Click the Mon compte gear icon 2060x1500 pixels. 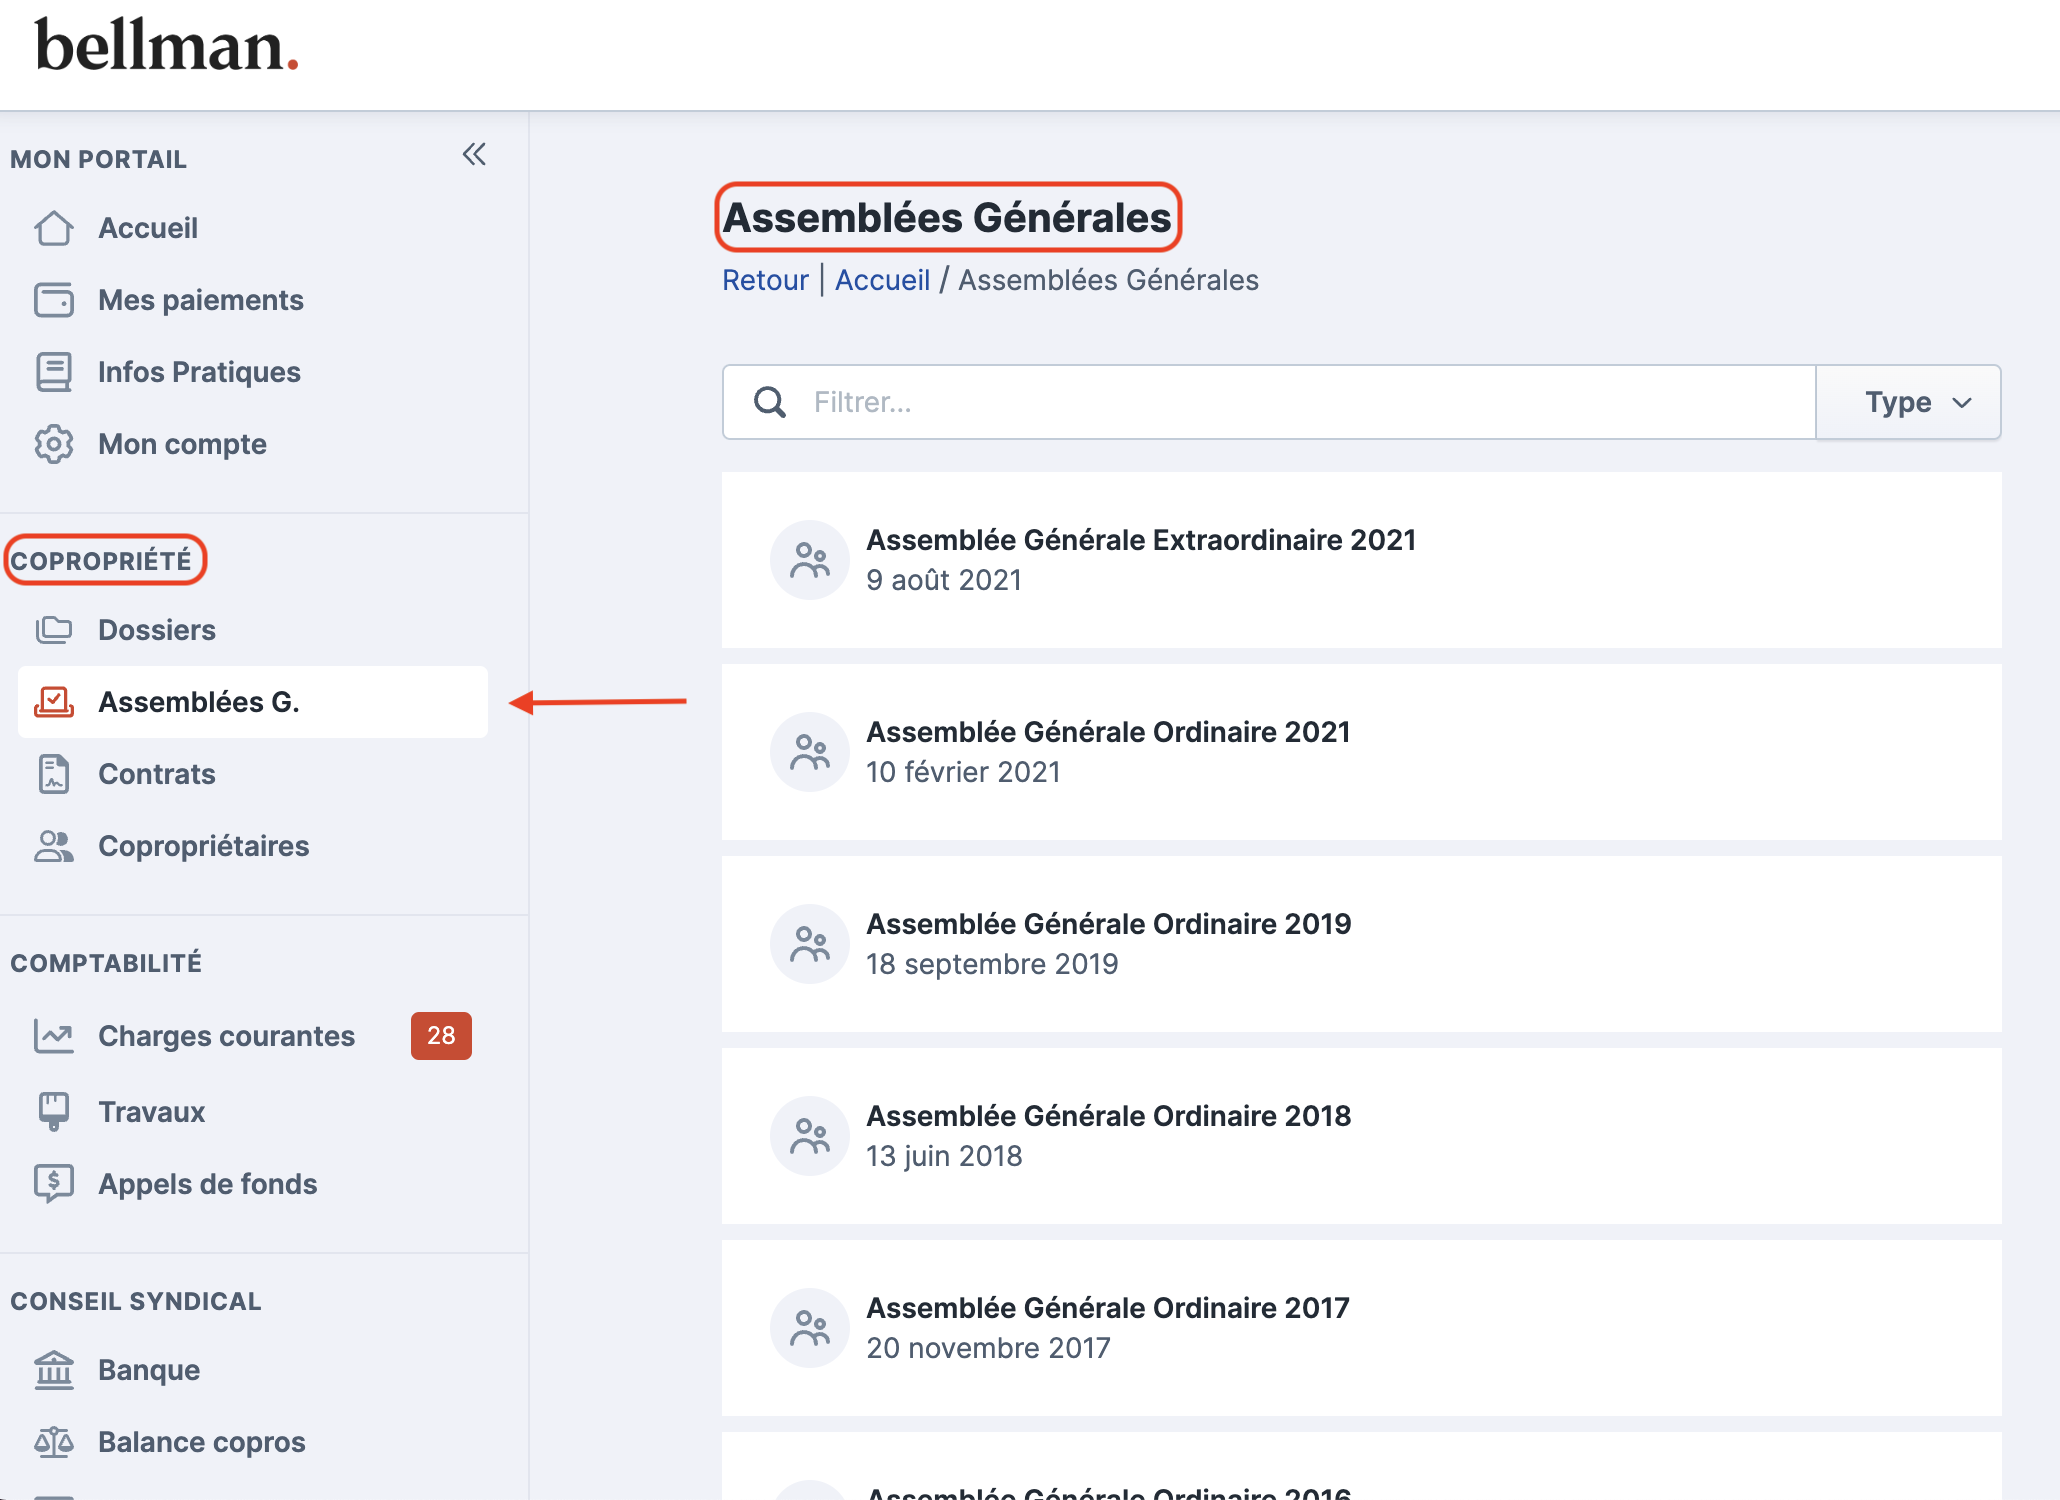54,444
